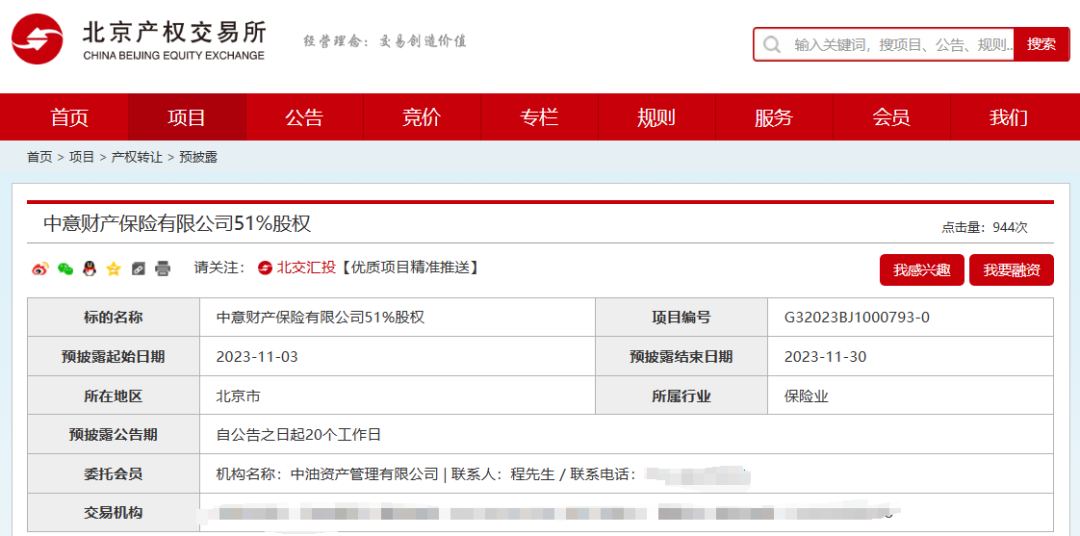This screenshot has height=536, width=1080.
Task: Click the 预披露公告期 header cell
Action: (x=114, y=435)
